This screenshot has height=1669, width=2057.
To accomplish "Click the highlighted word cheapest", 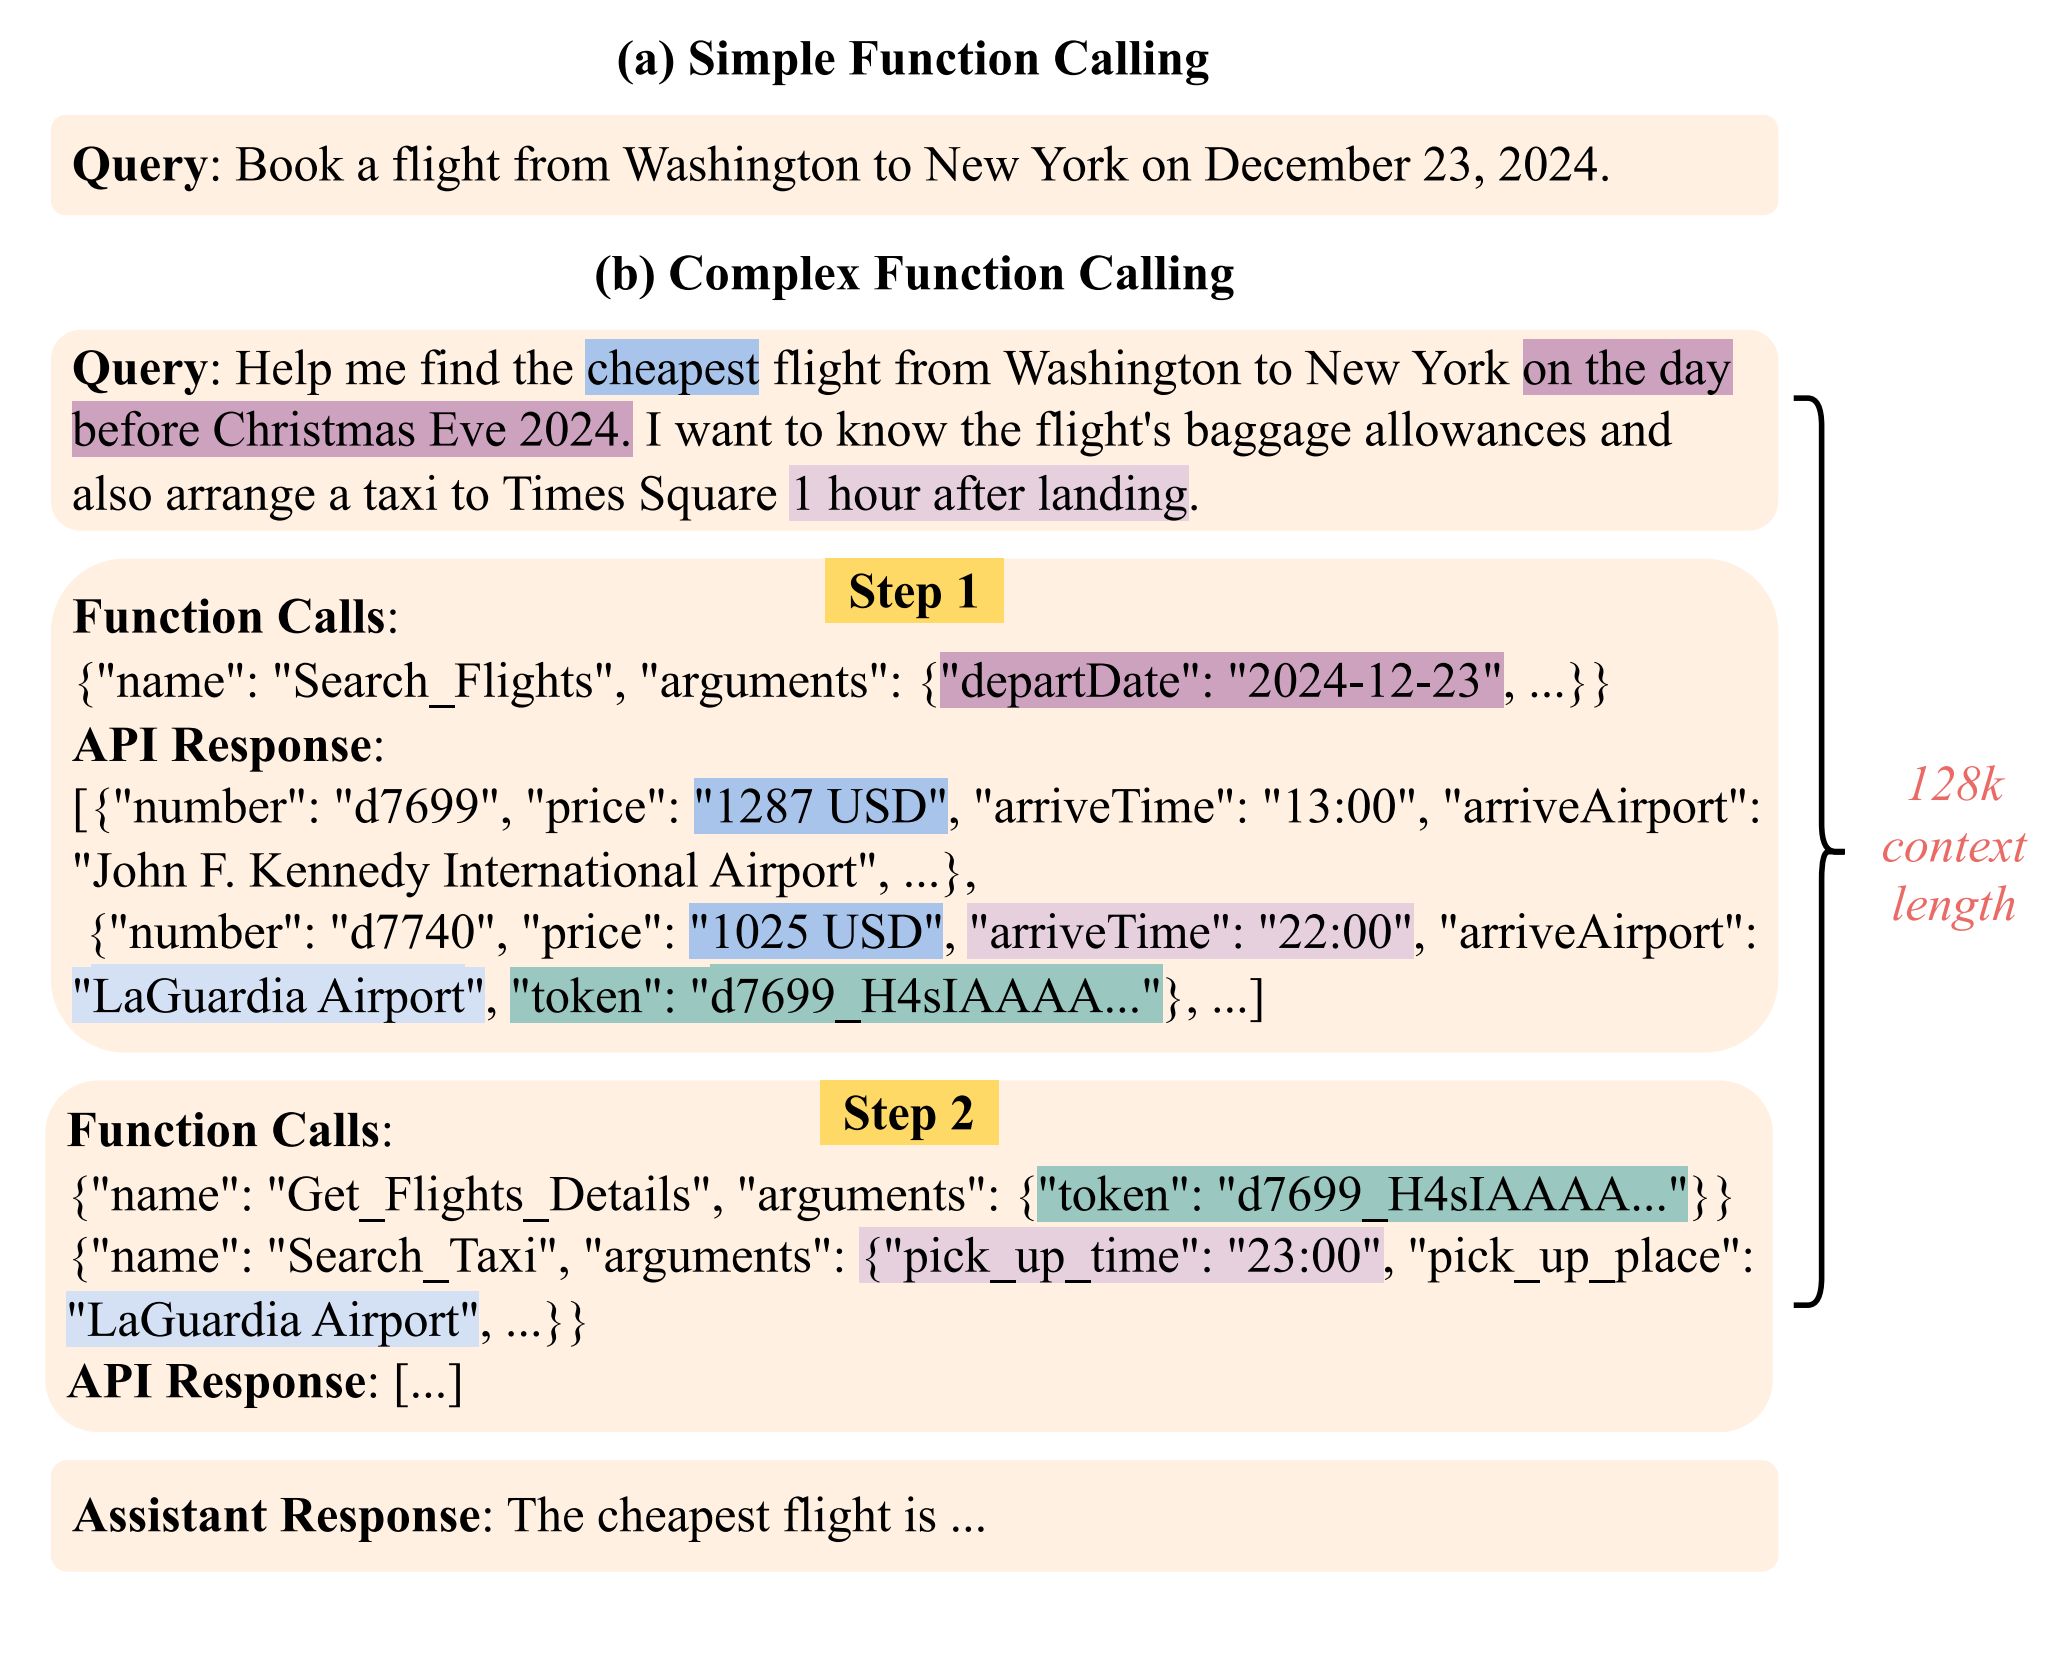I will [x=672, y=368].
